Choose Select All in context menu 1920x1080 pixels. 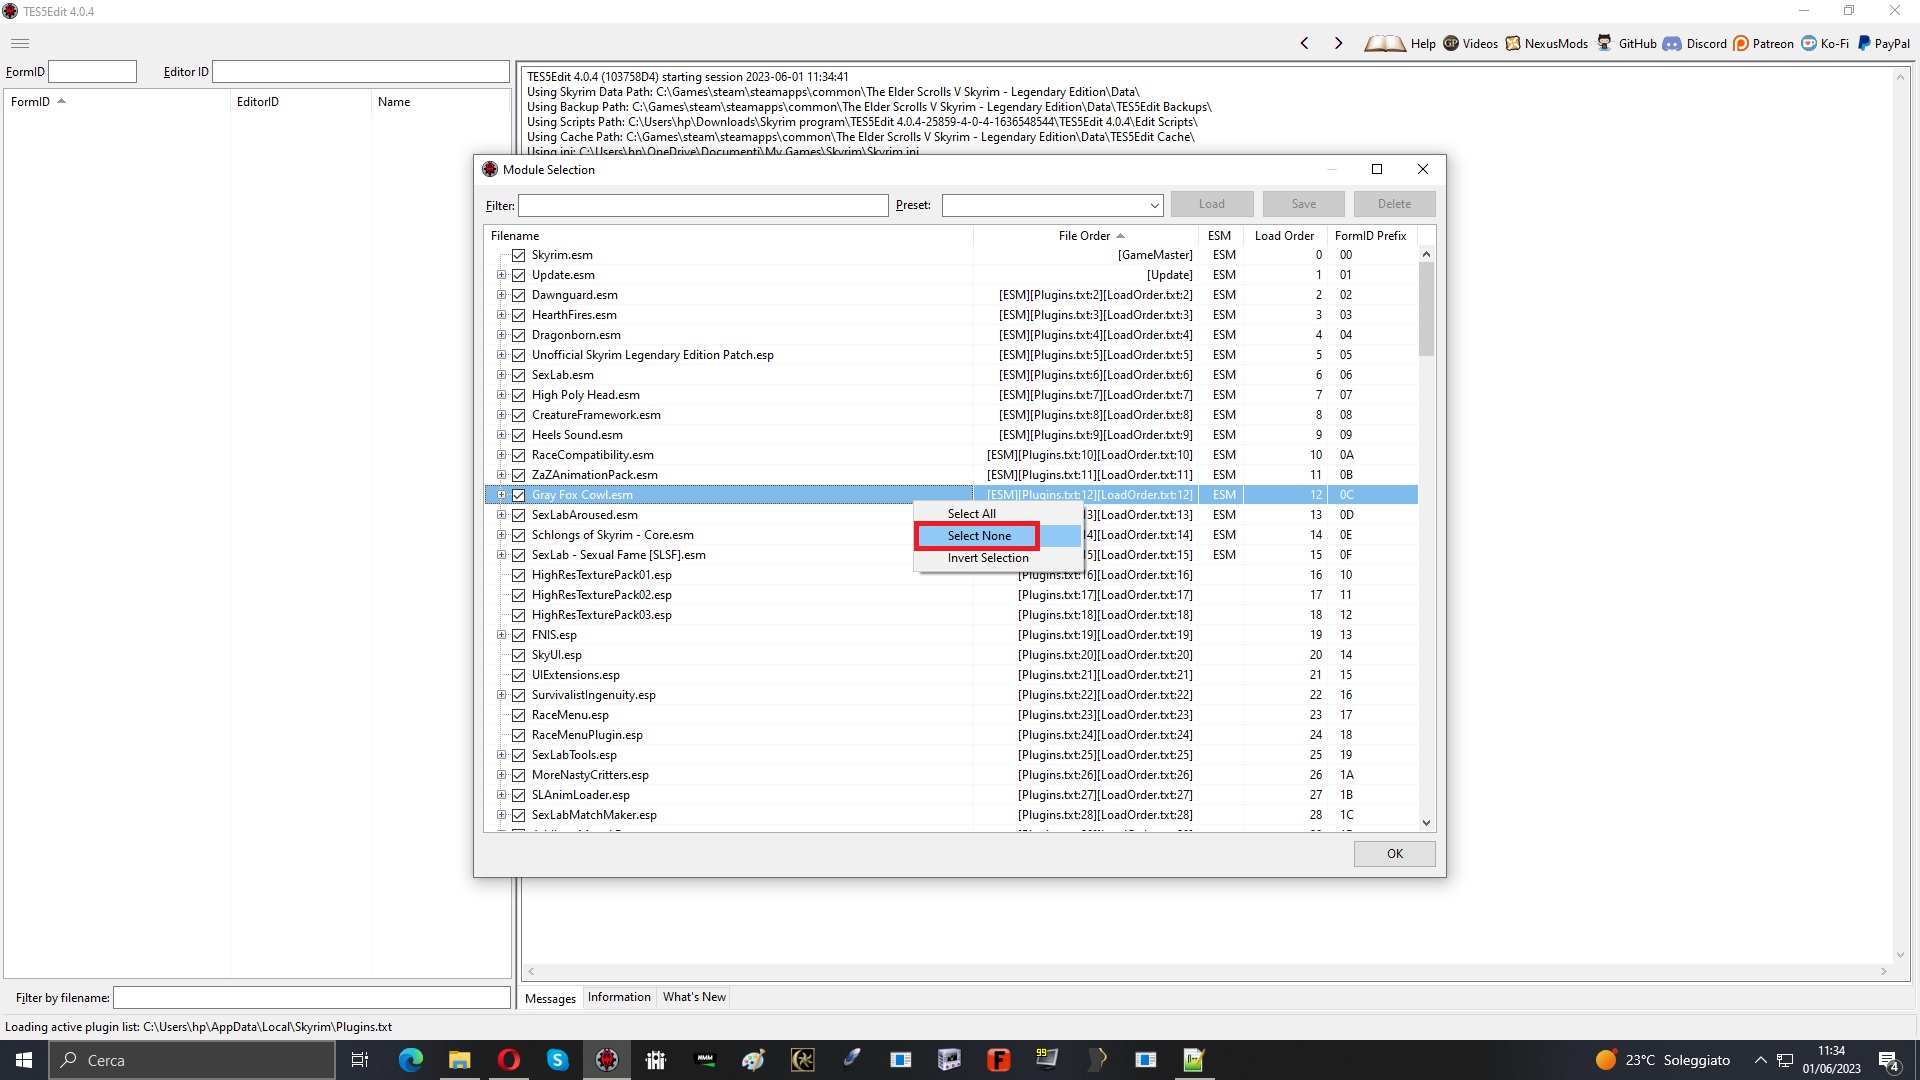point(997,514)
